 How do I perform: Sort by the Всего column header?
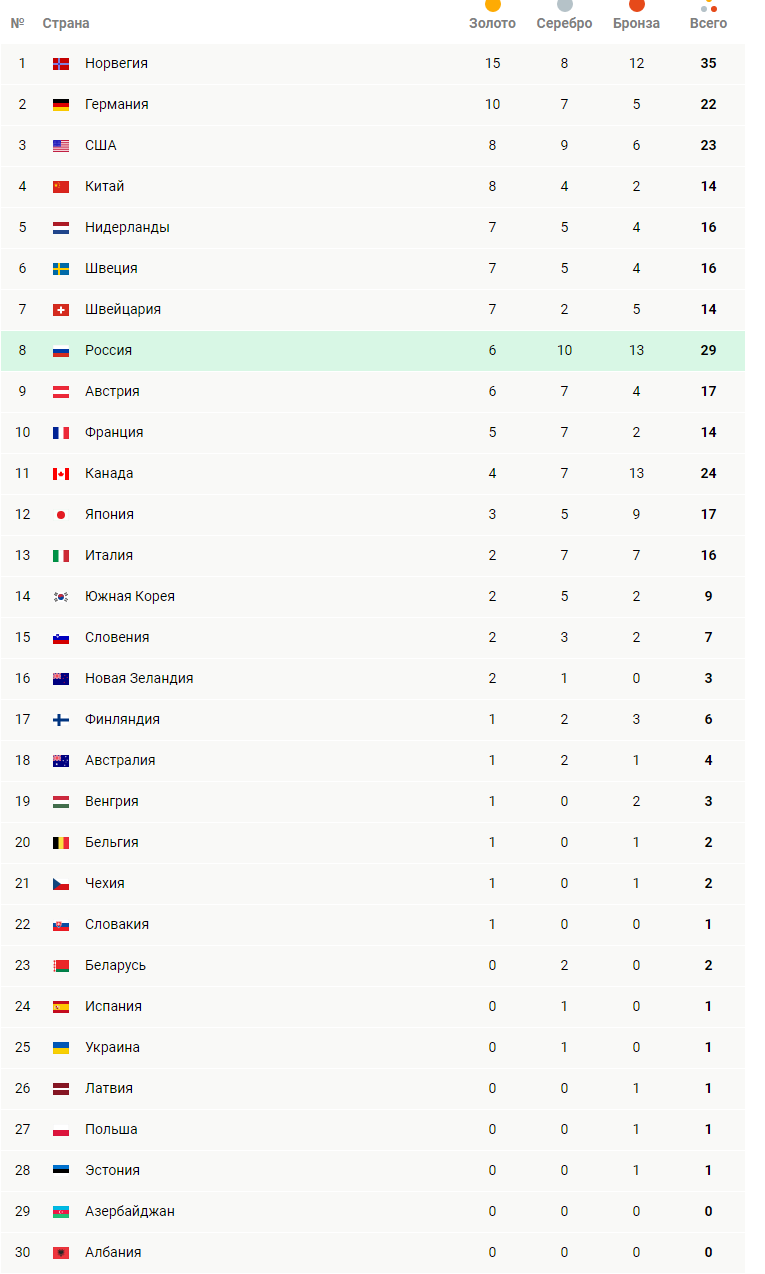[708, 23]
